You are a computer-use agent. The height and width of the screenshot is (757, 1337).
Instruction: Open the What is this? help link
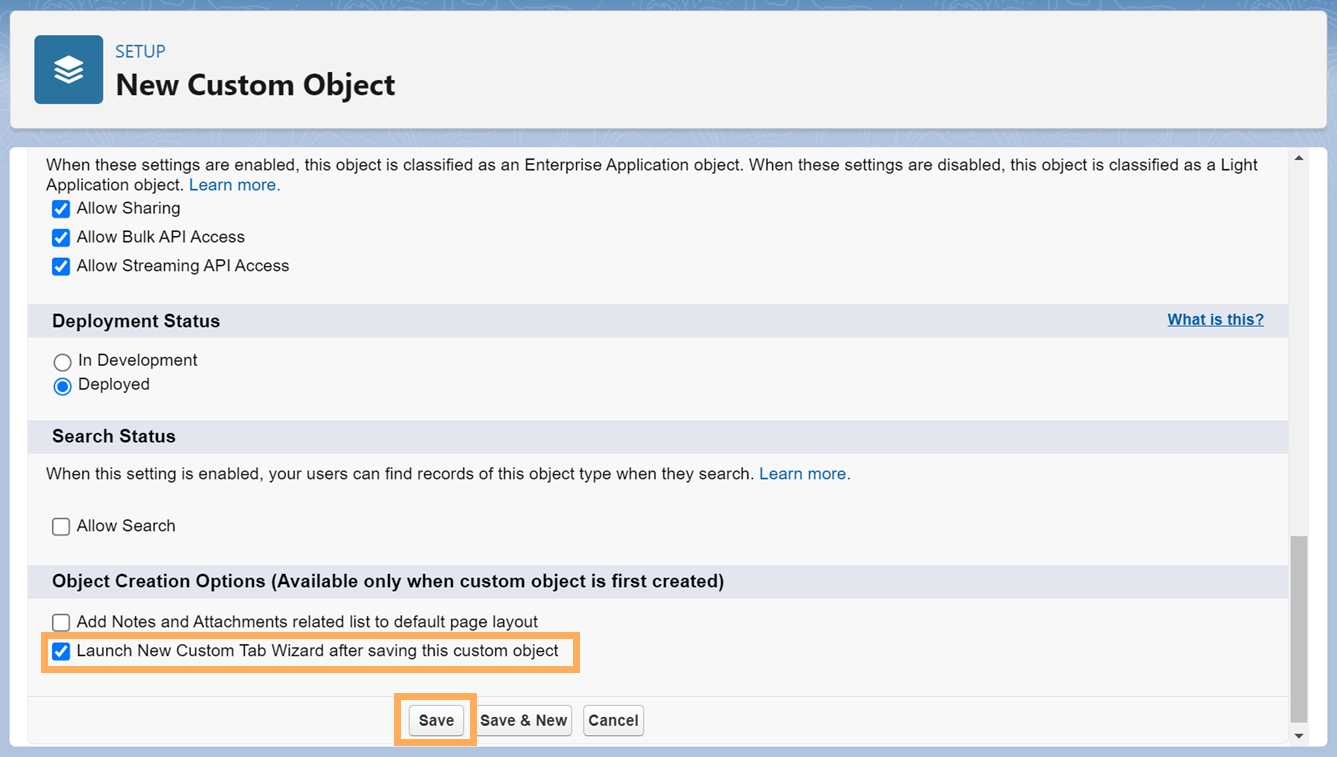point(1215,320)
